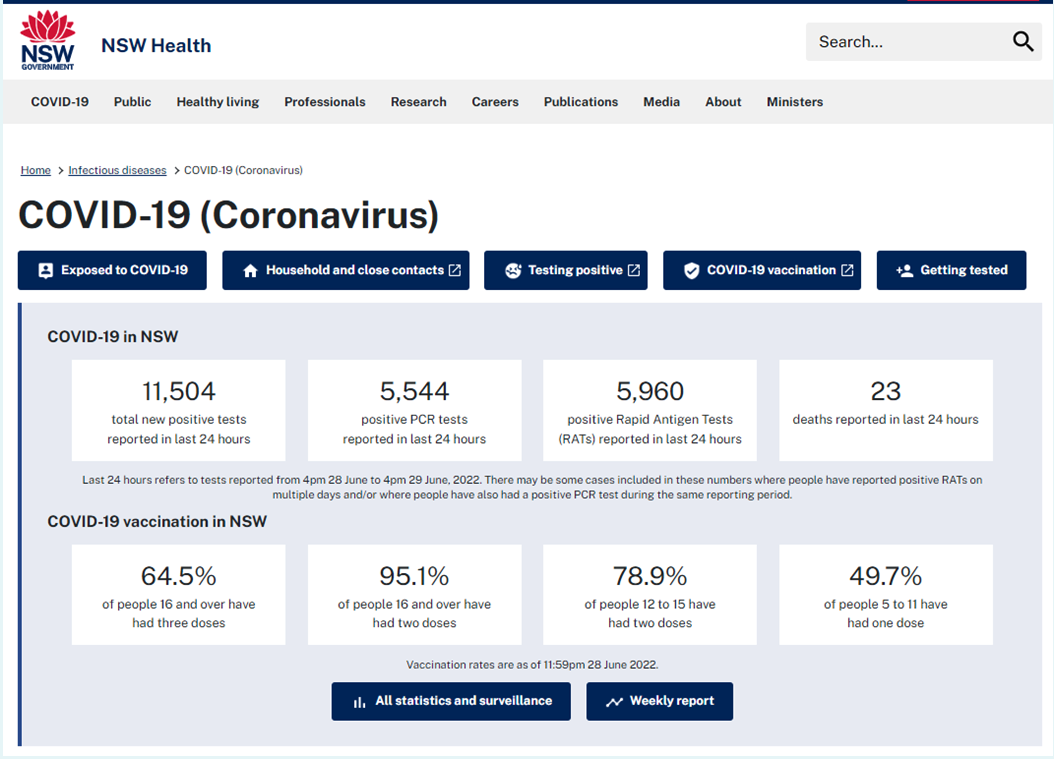The width and height of the screenshot is (1054, 759).
Task: Open the Research menu item
Action: [419, 102]
